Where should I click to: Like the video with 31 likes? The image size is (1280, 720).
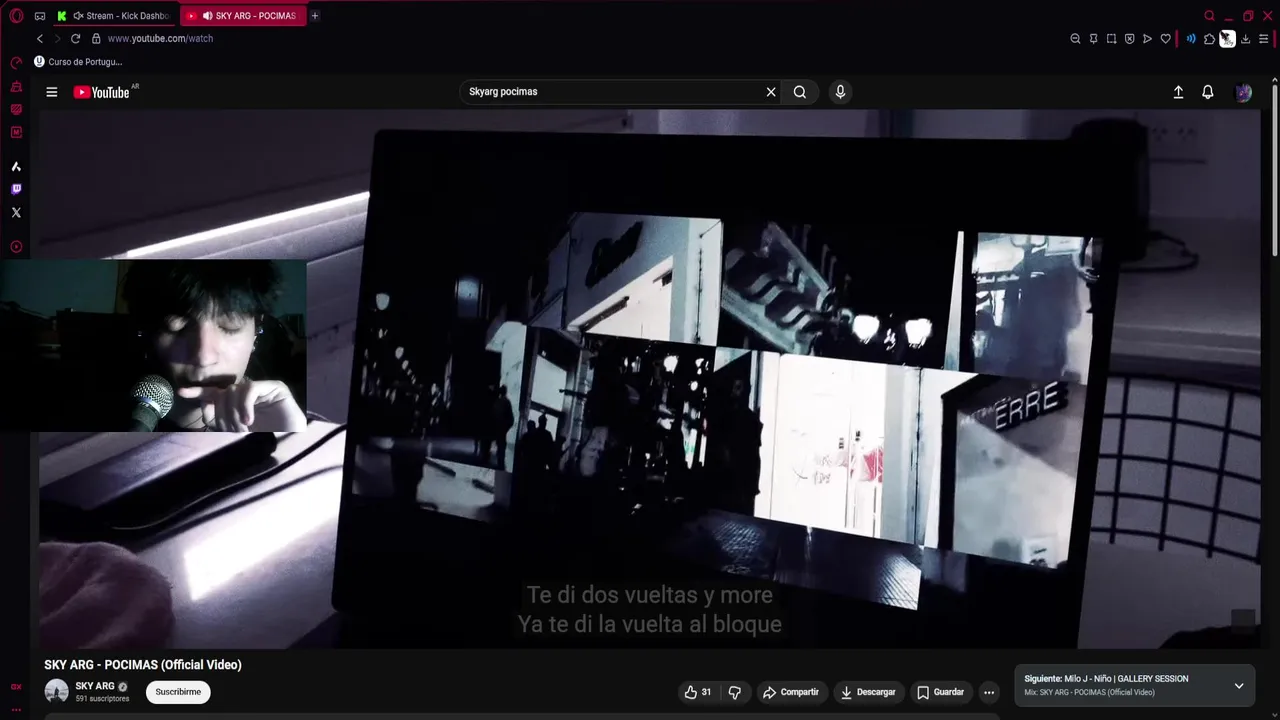point(697,692)
